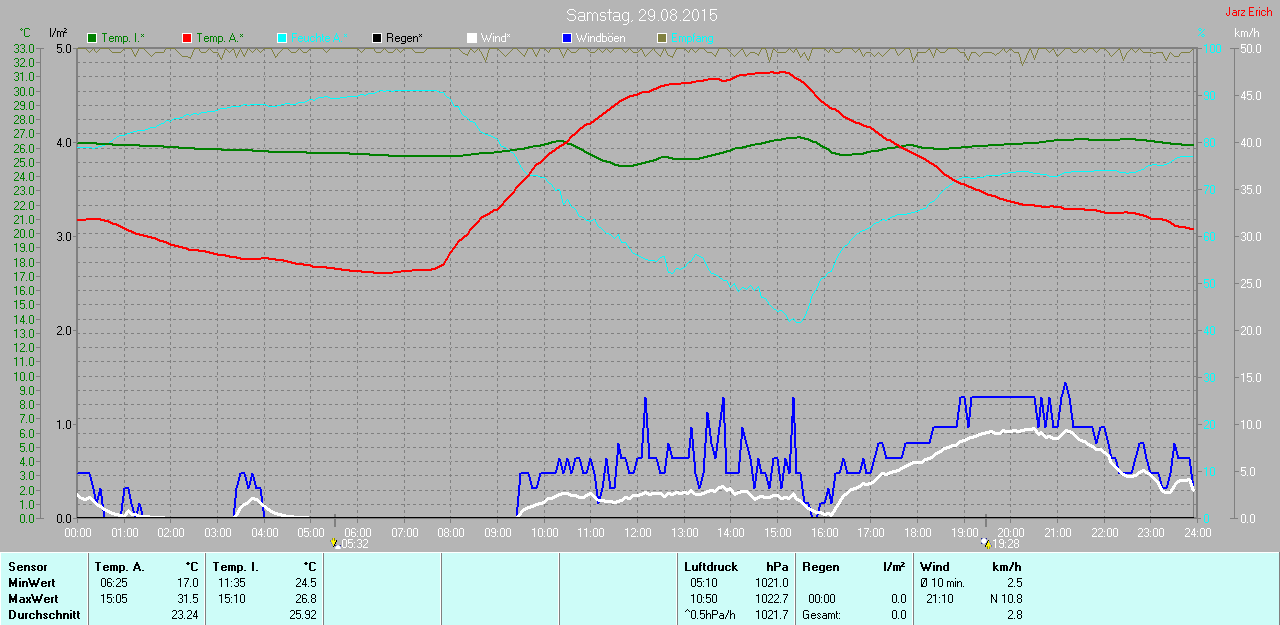Click the 'Durchschnitt' row header
The width and height of the screenshot is (1280, 625).
44,615
